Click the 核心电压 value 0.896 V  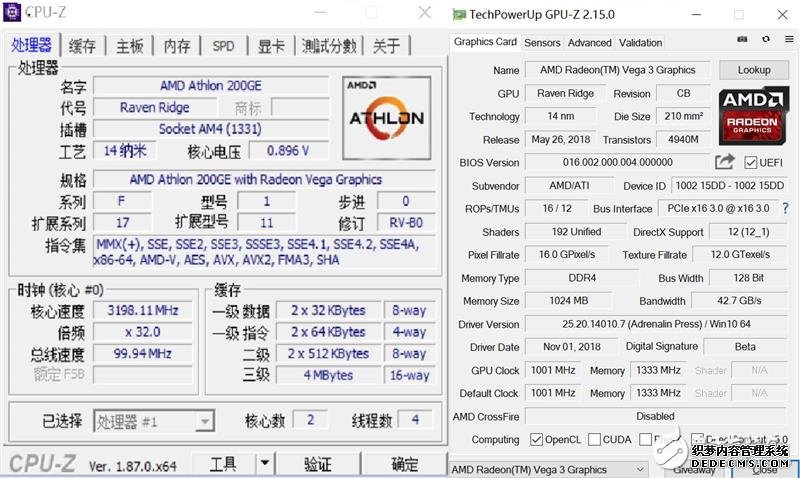pos(288,150)
